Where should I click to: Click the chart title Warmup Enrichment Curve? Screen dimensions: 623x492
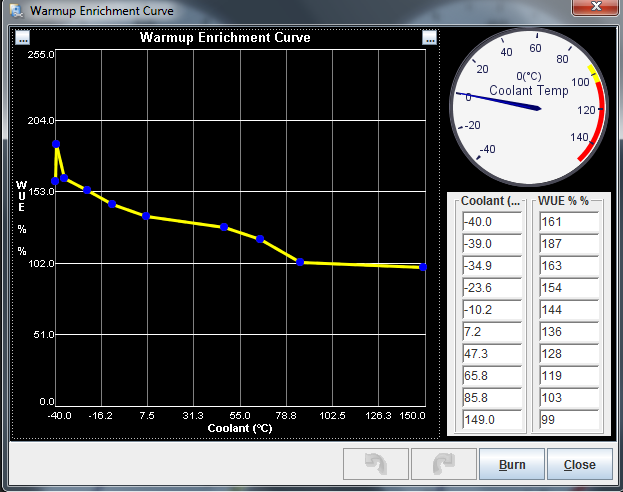pyautogui.click(x=225, y=37)
